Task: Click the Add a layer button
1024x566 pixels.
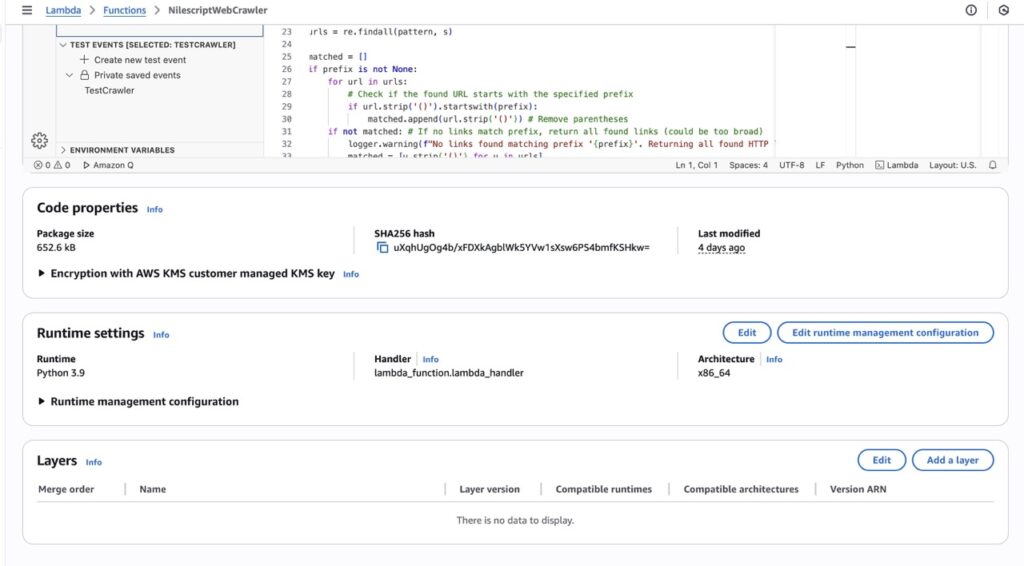Action: click(x=952, y=460)
